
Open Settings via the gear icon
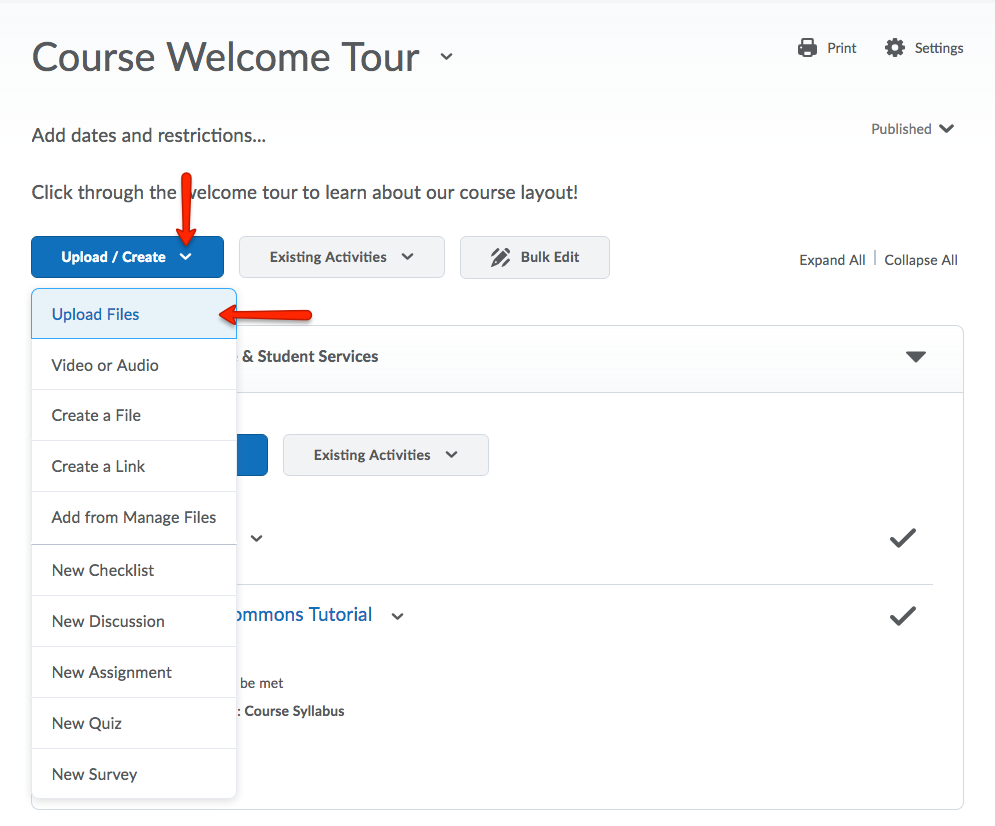(895, 48)
